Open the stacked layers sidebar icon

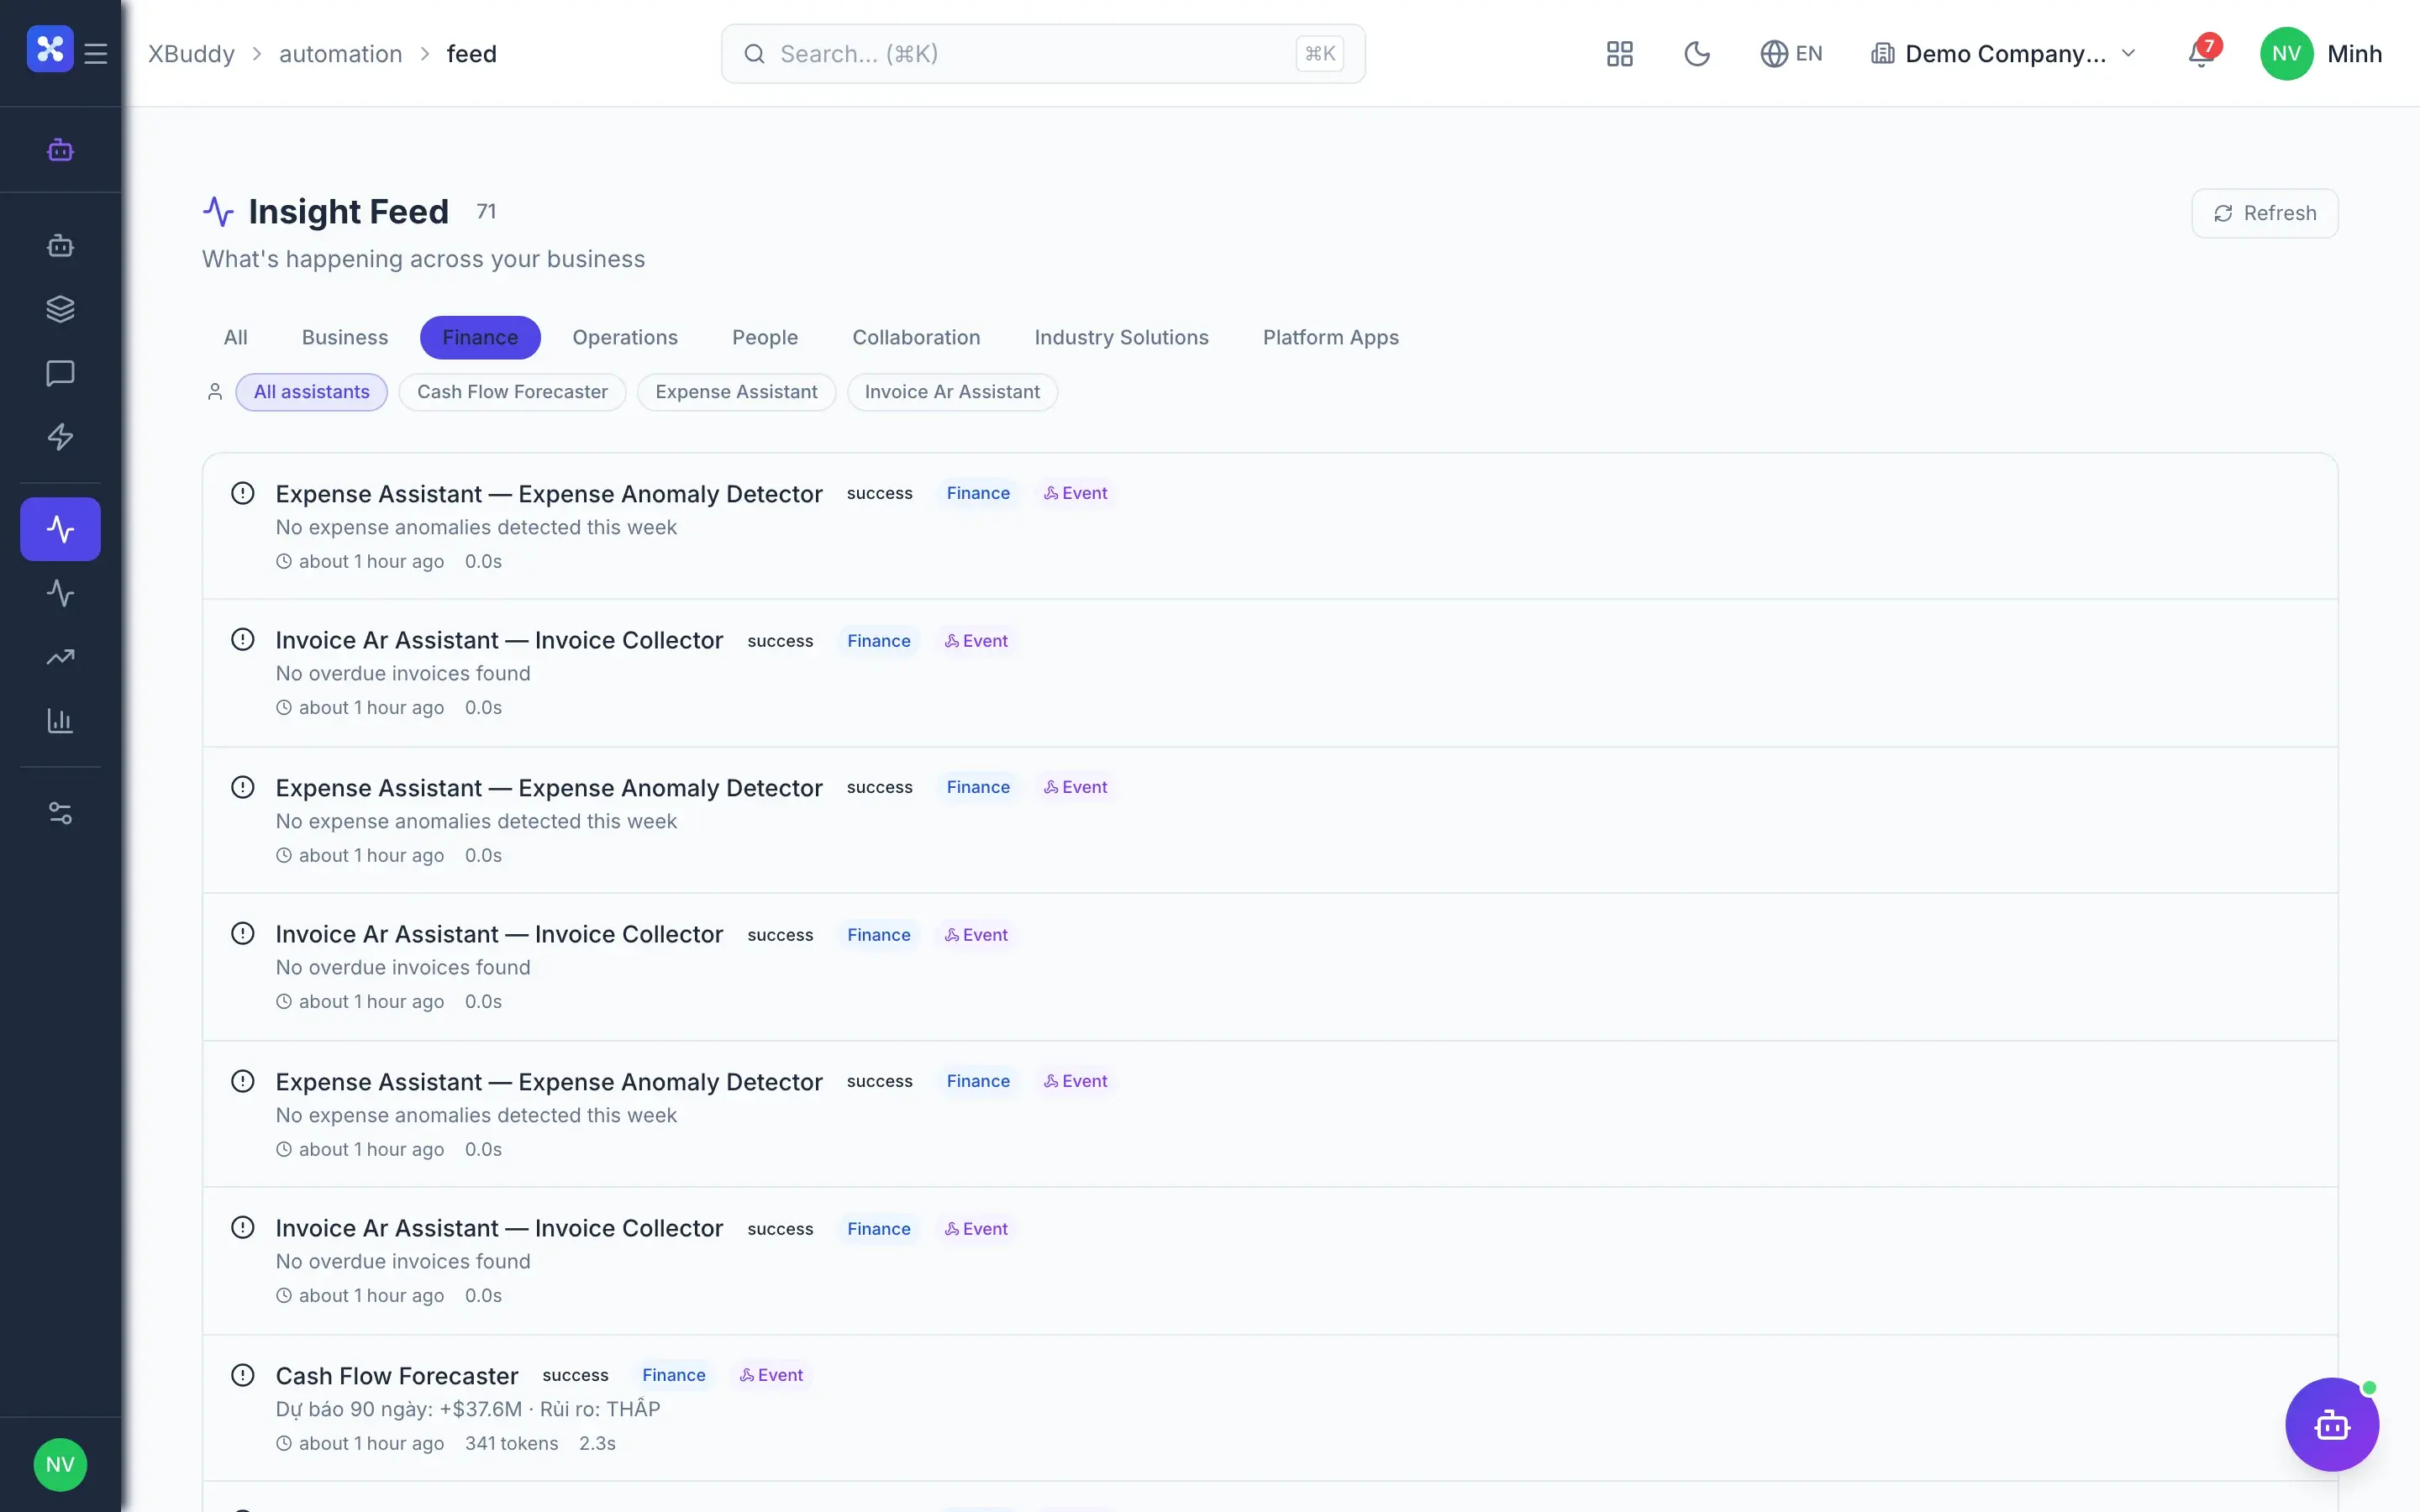[x=60, y=309]
